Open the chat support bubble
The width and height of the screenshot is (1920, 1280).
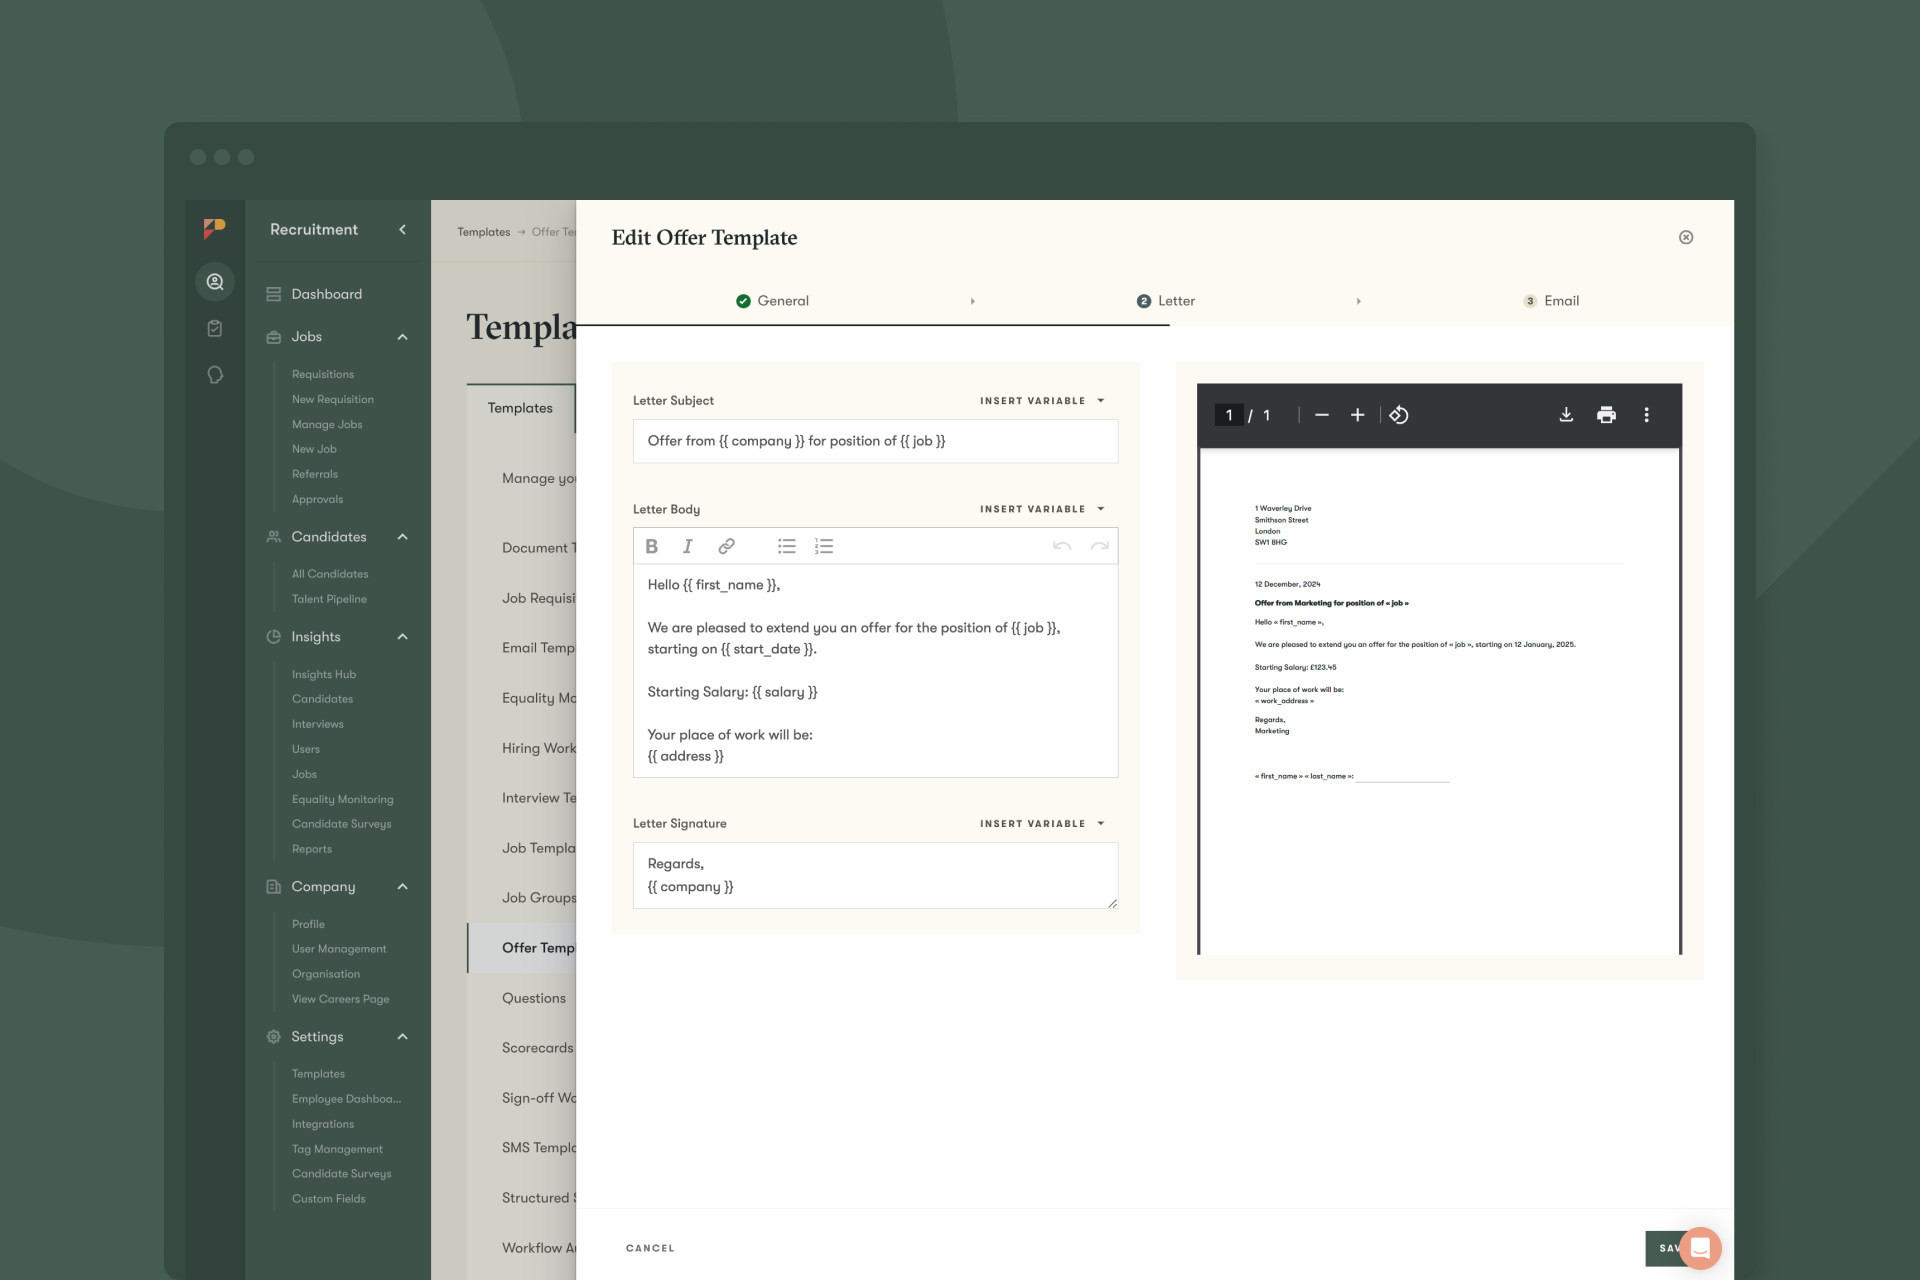(x=1700, y=1248)
